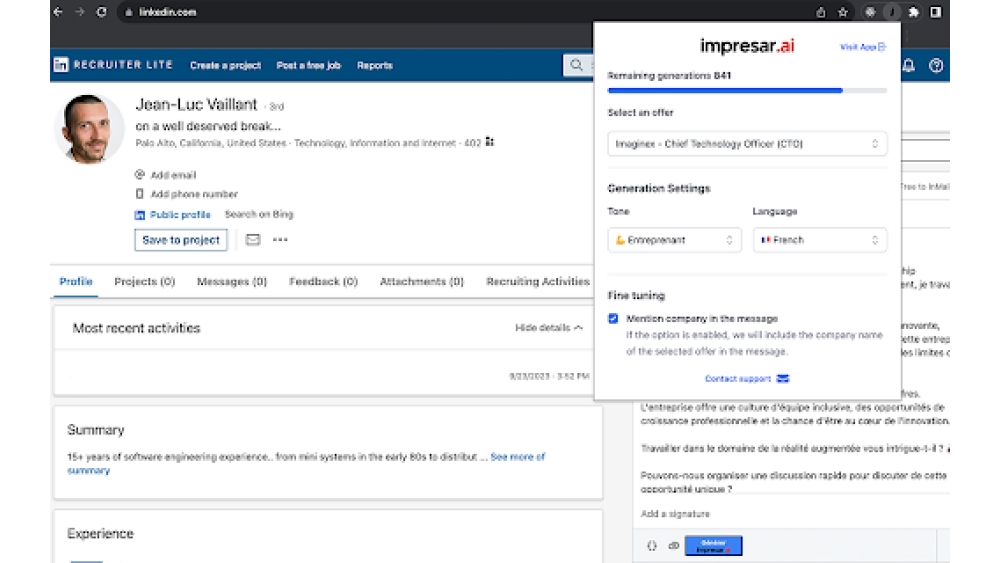Toggle Mention company in the message checkbox
The height and width of the screenshot is (563, 1000).
coord(613,318)
